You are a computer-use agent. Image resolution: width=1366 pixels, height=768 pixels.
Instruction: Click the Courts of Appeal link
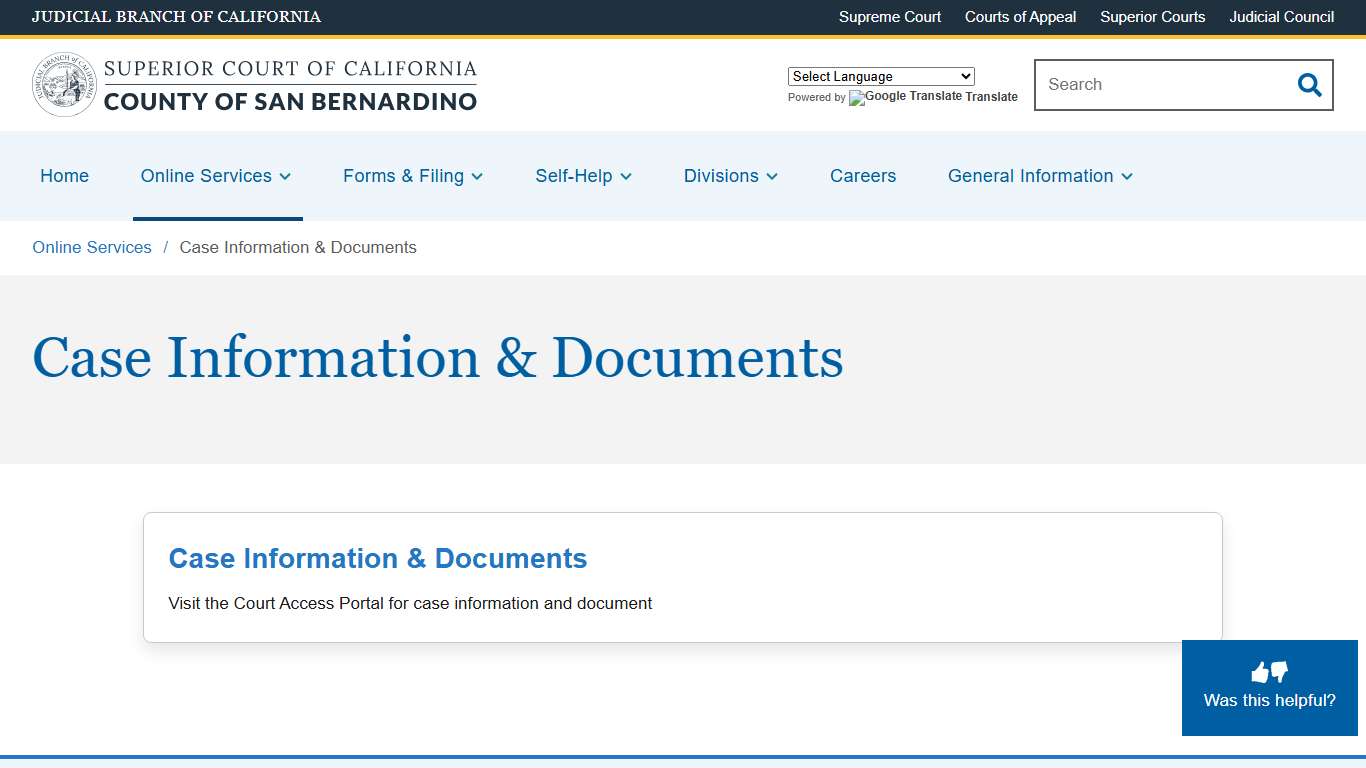(1020, 17)
